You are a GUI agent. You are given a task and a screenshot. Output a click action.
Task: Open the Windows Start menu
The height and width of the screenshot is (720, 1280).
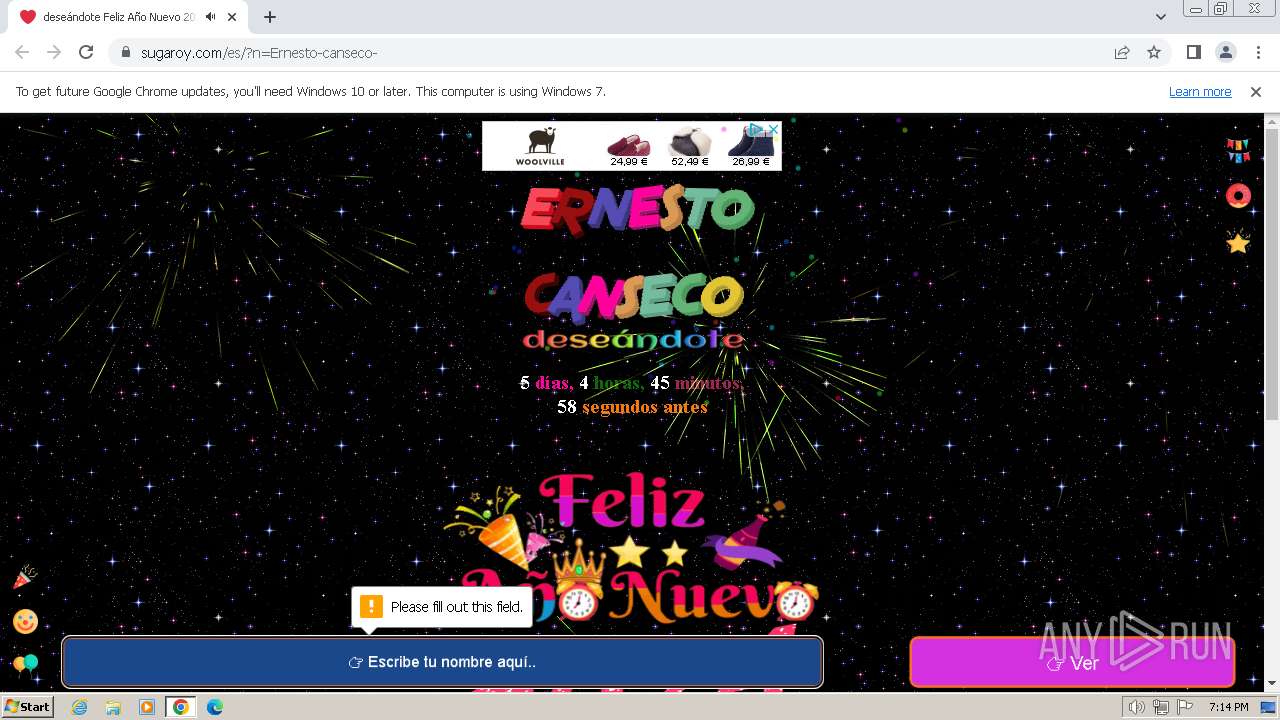coord(28,707)
